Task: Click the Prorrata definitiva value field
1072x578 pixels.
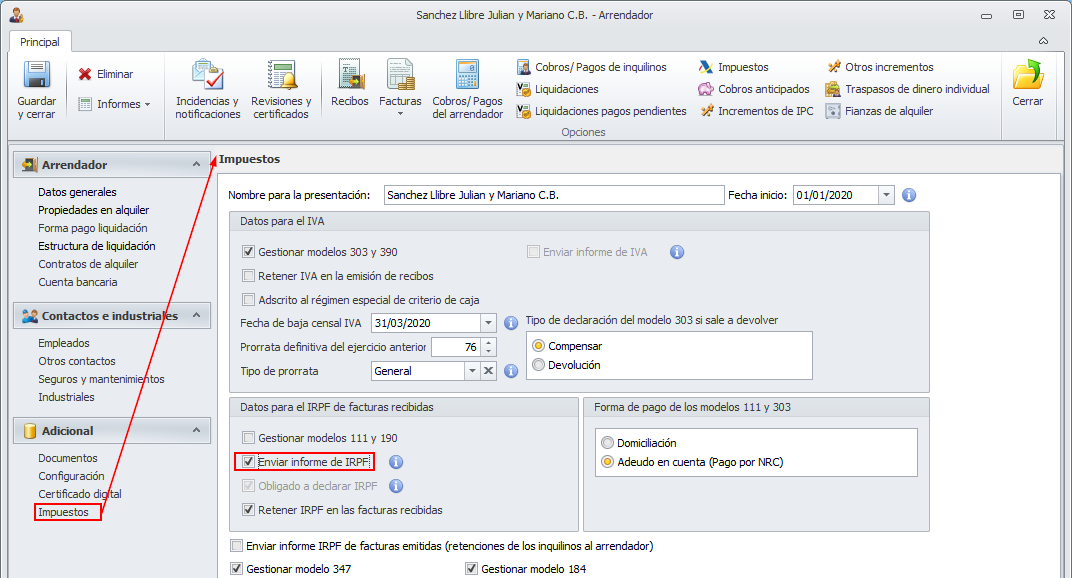Action: tap(456, 347)
